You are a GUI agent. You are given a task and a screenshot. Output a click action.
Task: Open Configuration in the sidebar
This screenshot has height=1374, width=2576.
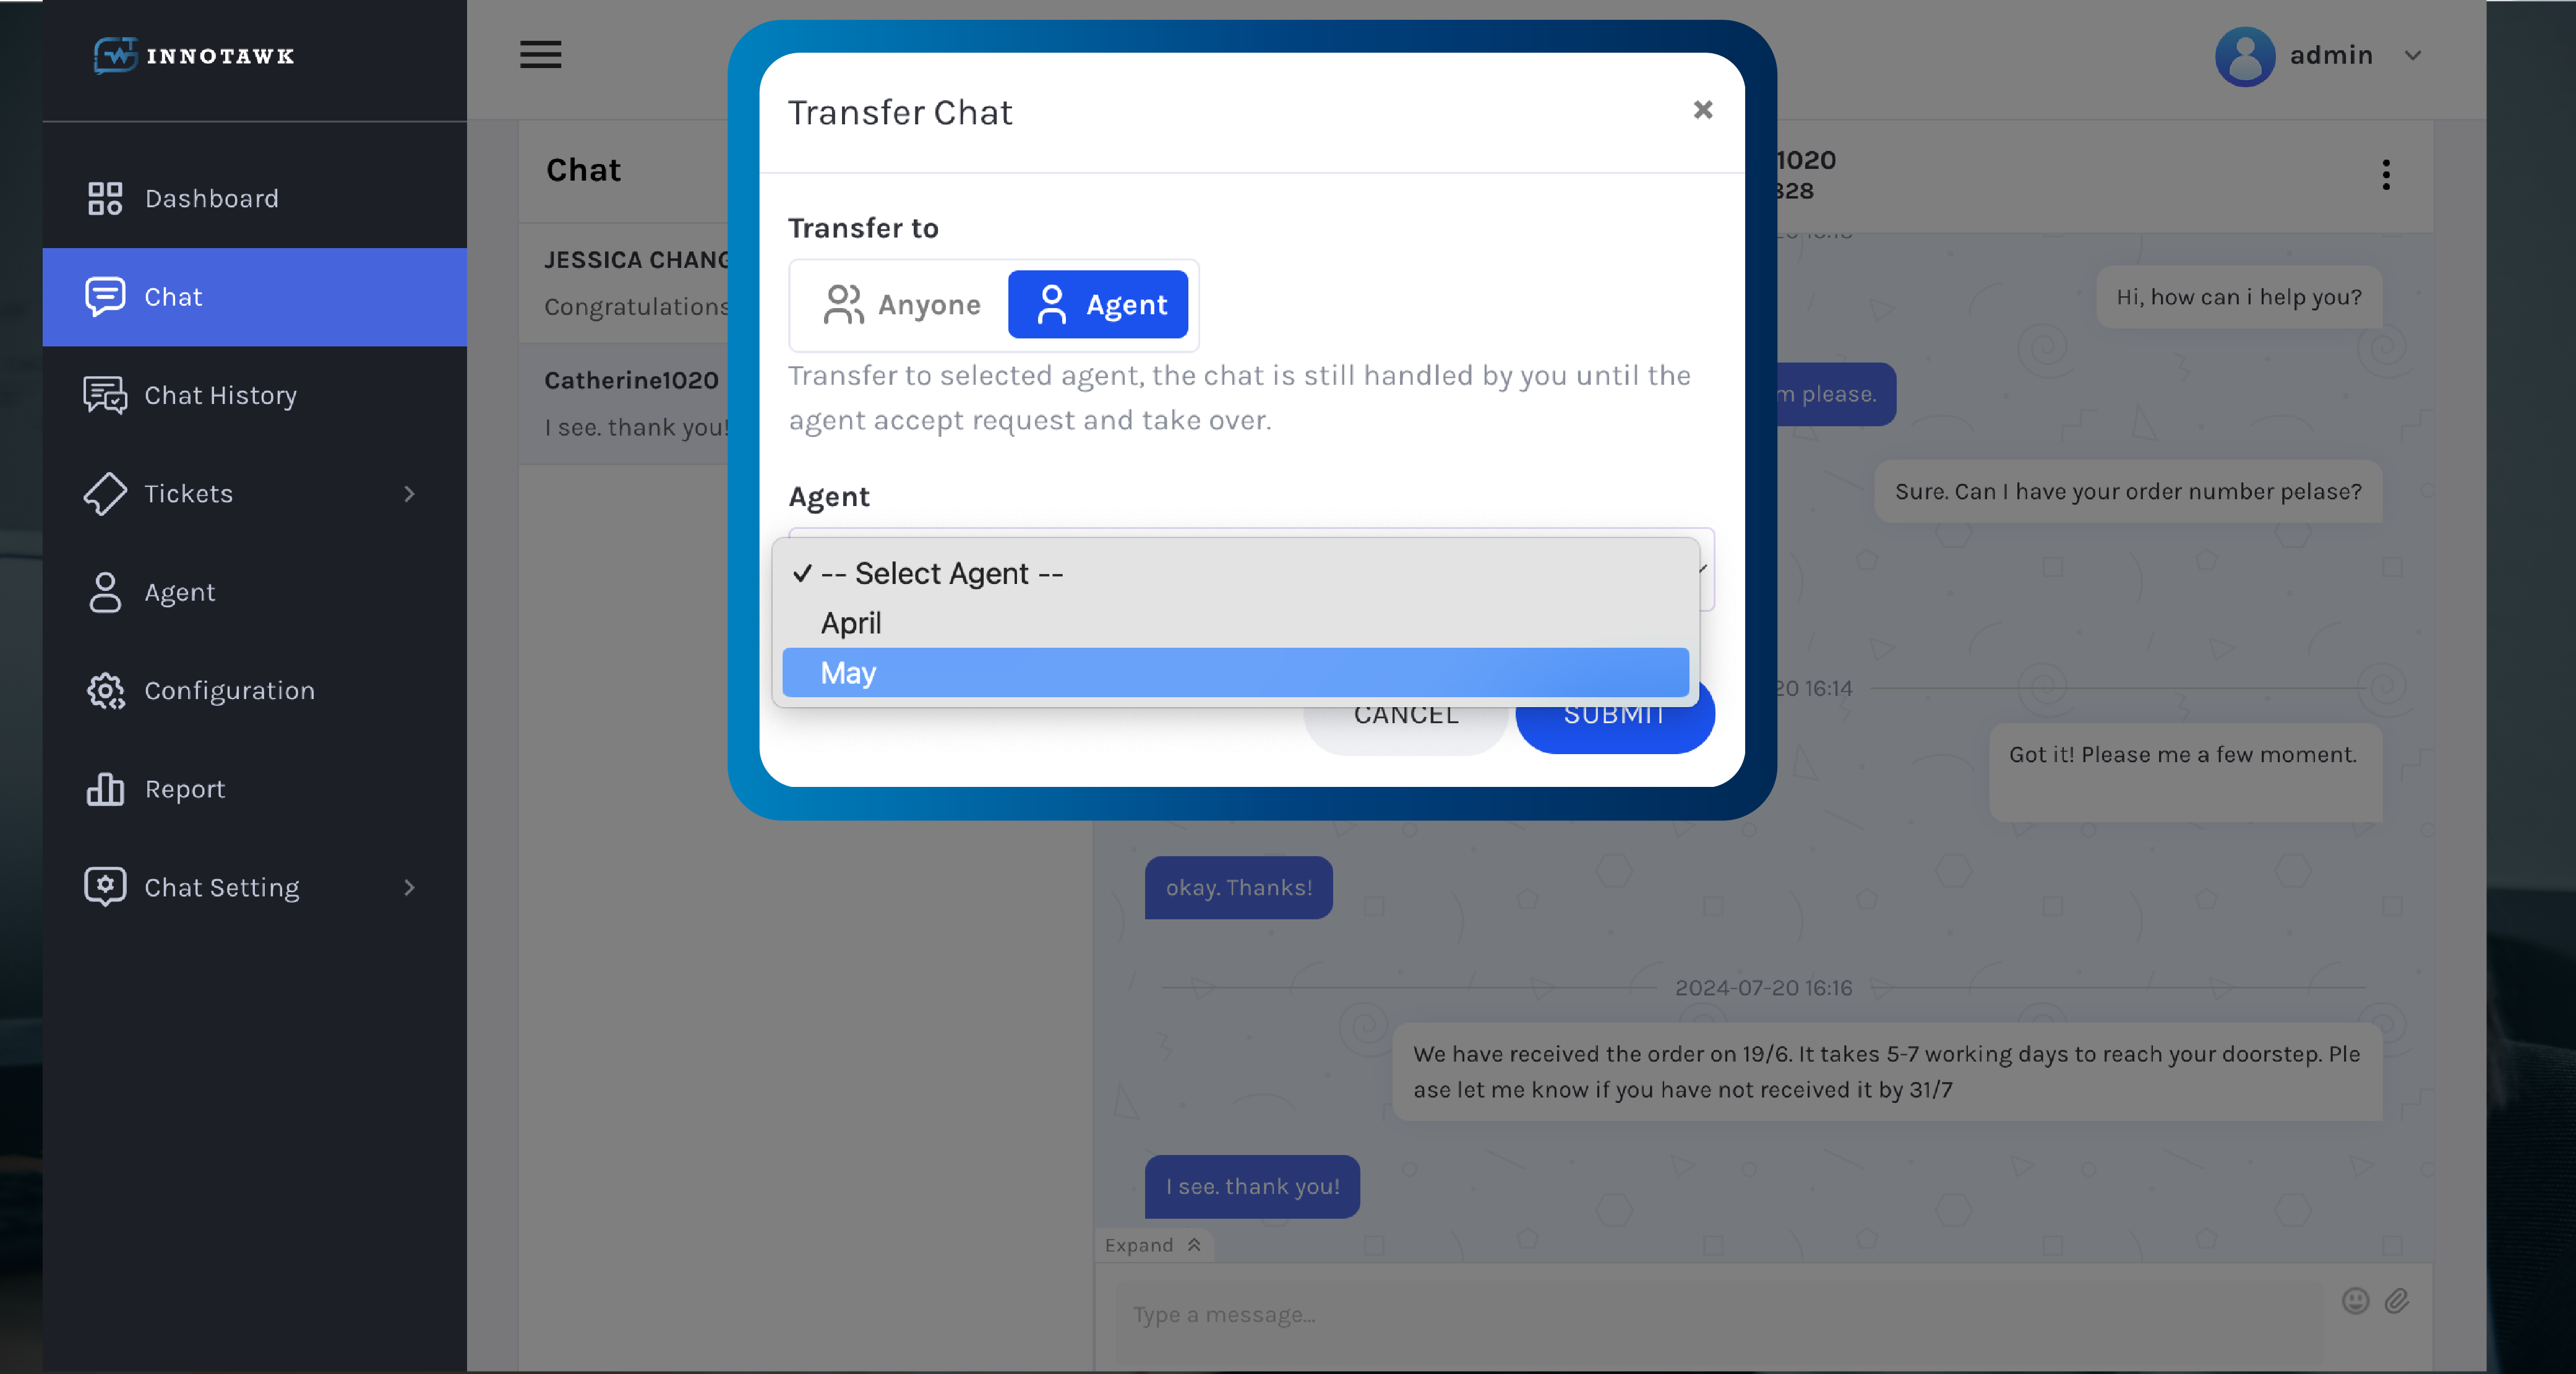pyautogui.click(x=255, y=690)
